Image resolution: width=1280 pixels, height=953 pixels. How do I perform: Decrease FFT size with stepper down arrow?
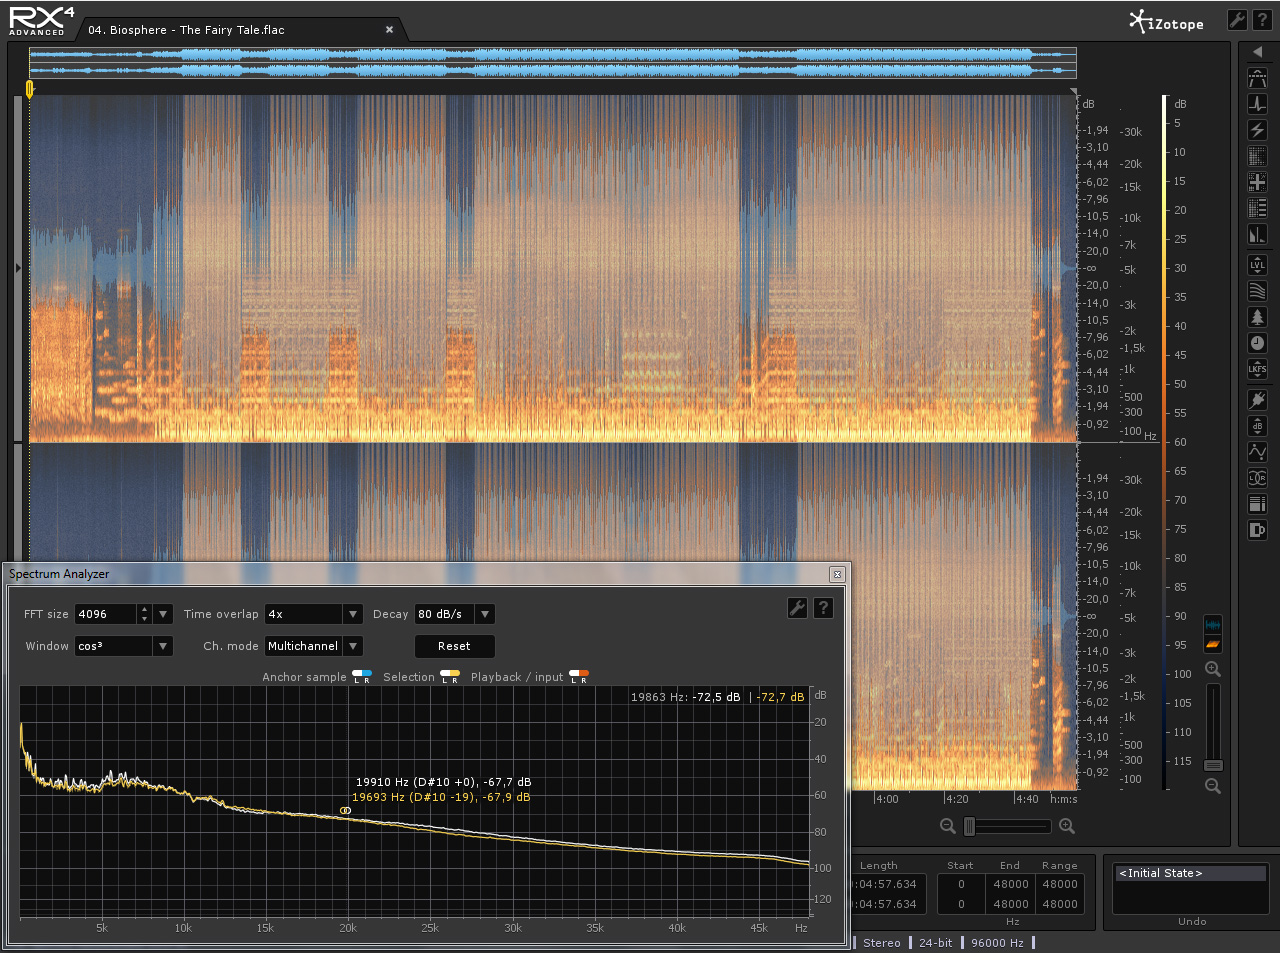tap(145, 619)
